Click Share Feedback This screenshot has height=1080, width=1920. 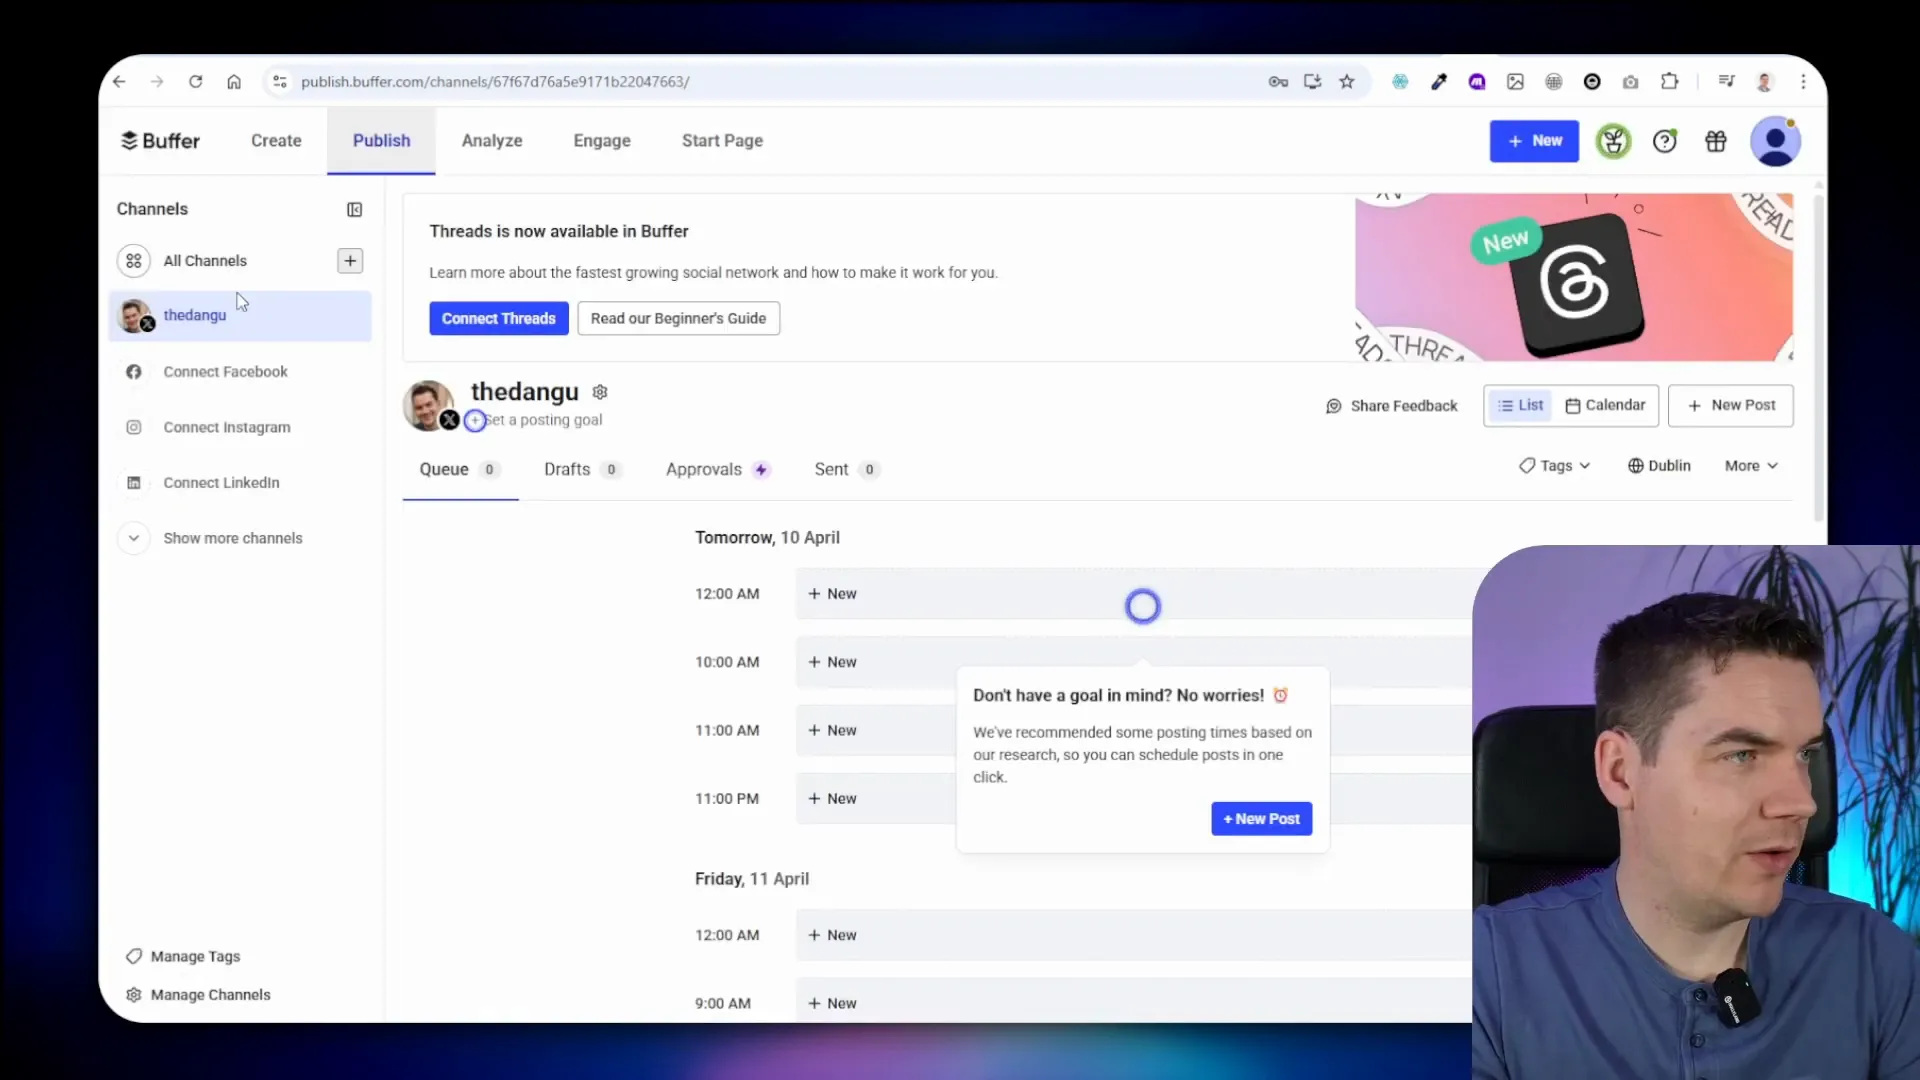1392,406
